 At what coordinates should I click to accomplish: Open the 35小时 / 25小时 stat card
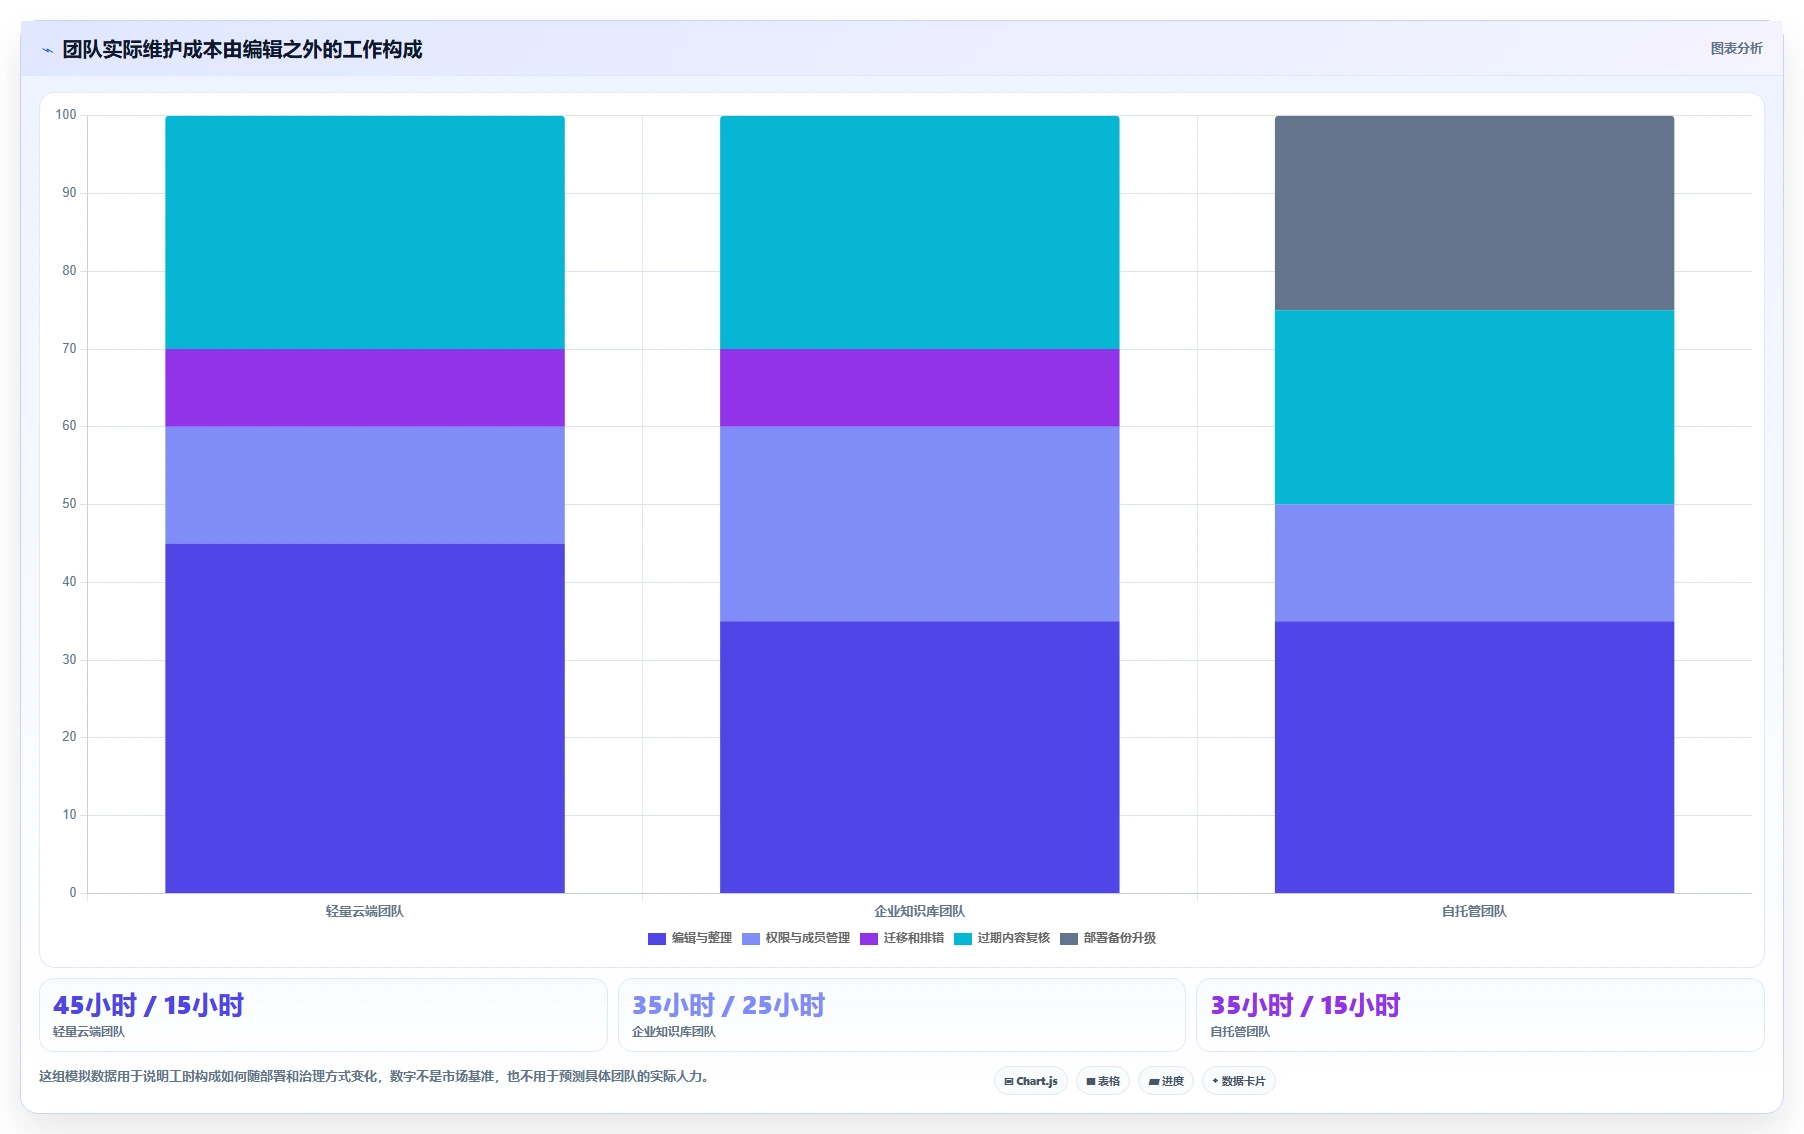click(902, 1015)
